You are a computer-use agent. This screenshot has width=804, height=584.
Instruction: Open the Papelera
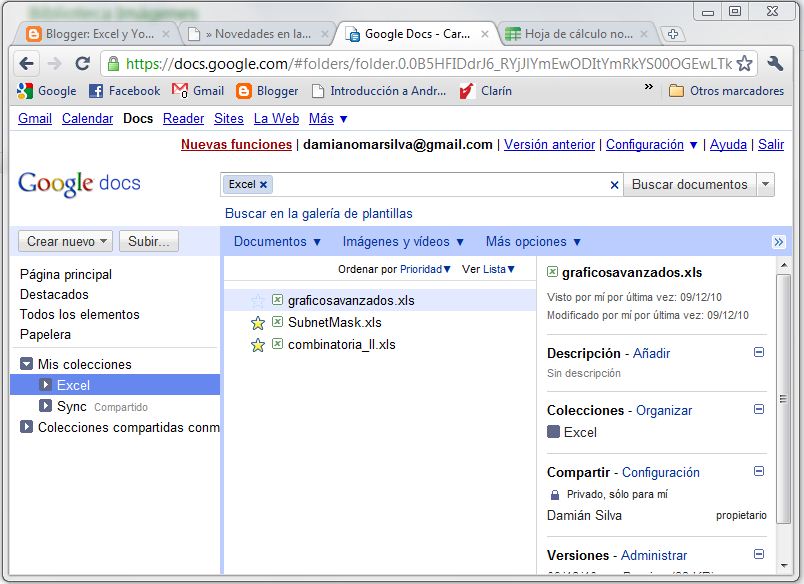point(45,334)
